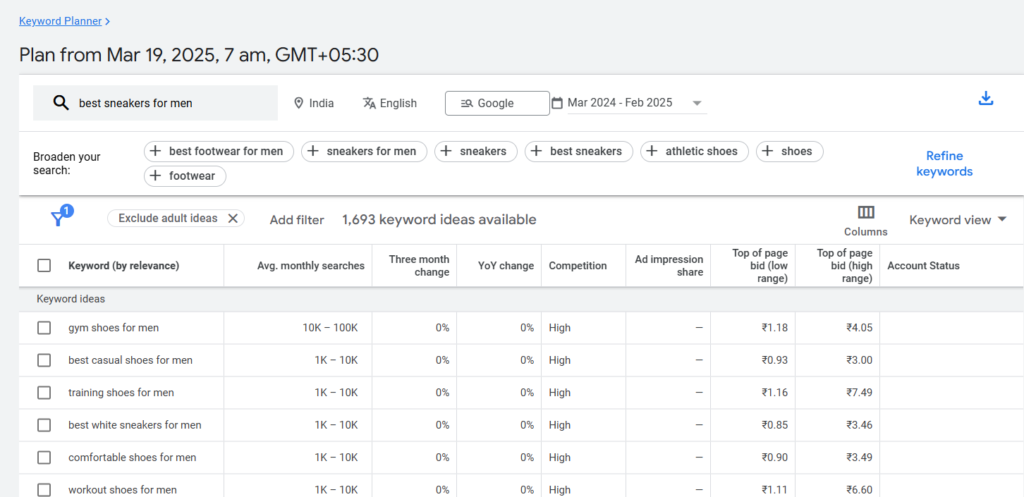Change the India location setting
Image resolution: width=1024 pixels, height=497 pixels.
click(x=314, y=103)
